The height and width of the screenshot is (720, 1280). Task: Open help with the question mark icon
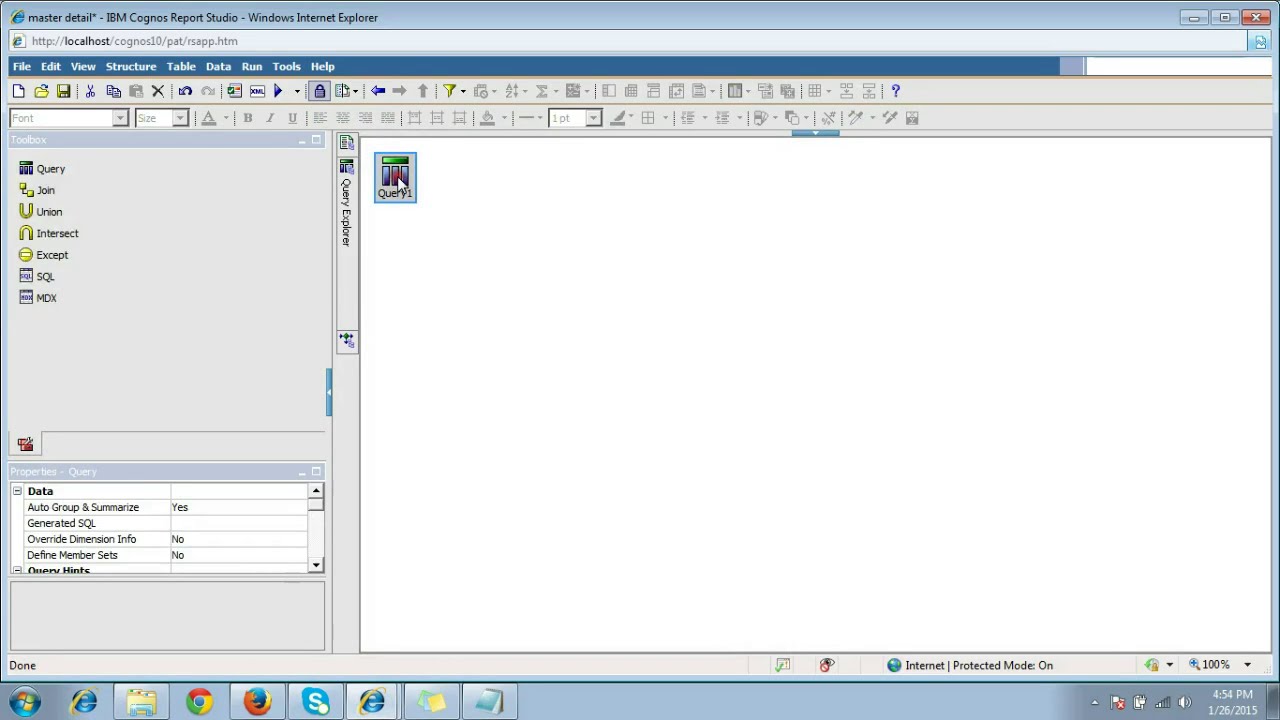[895, 91]
